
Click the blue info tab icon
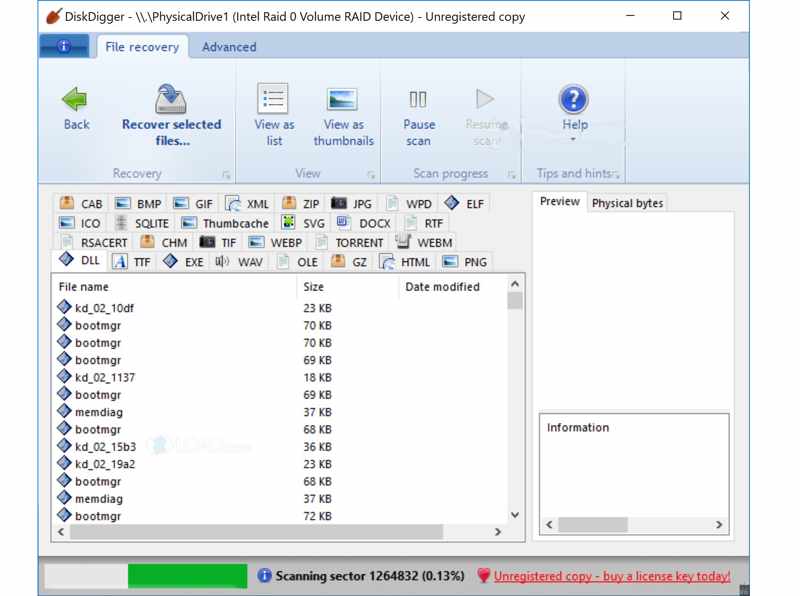[64, 46]
